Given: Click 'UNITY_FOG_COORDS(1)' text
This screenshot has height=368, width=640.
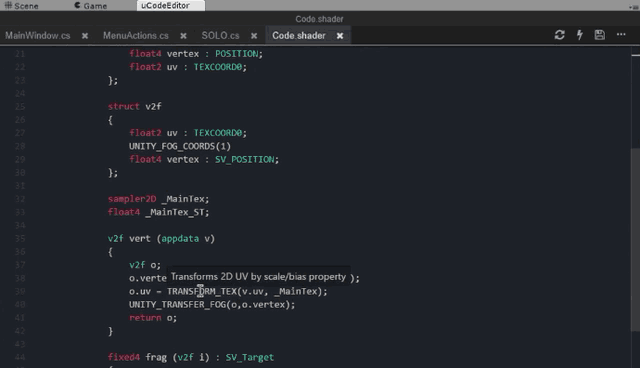Looking at the screenshot, I should click(180, 146).
